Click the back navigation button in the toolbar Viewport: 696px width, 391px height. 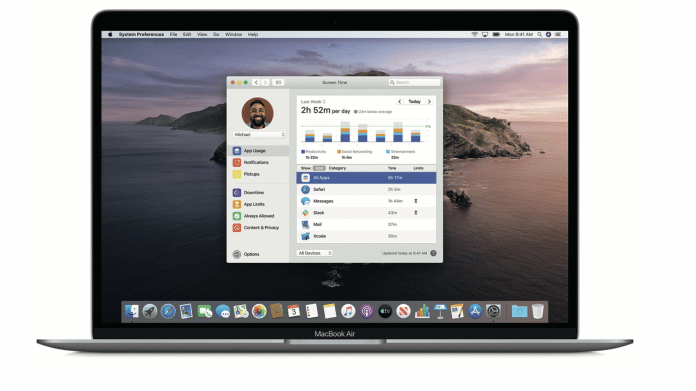click(x=256, y=83)
